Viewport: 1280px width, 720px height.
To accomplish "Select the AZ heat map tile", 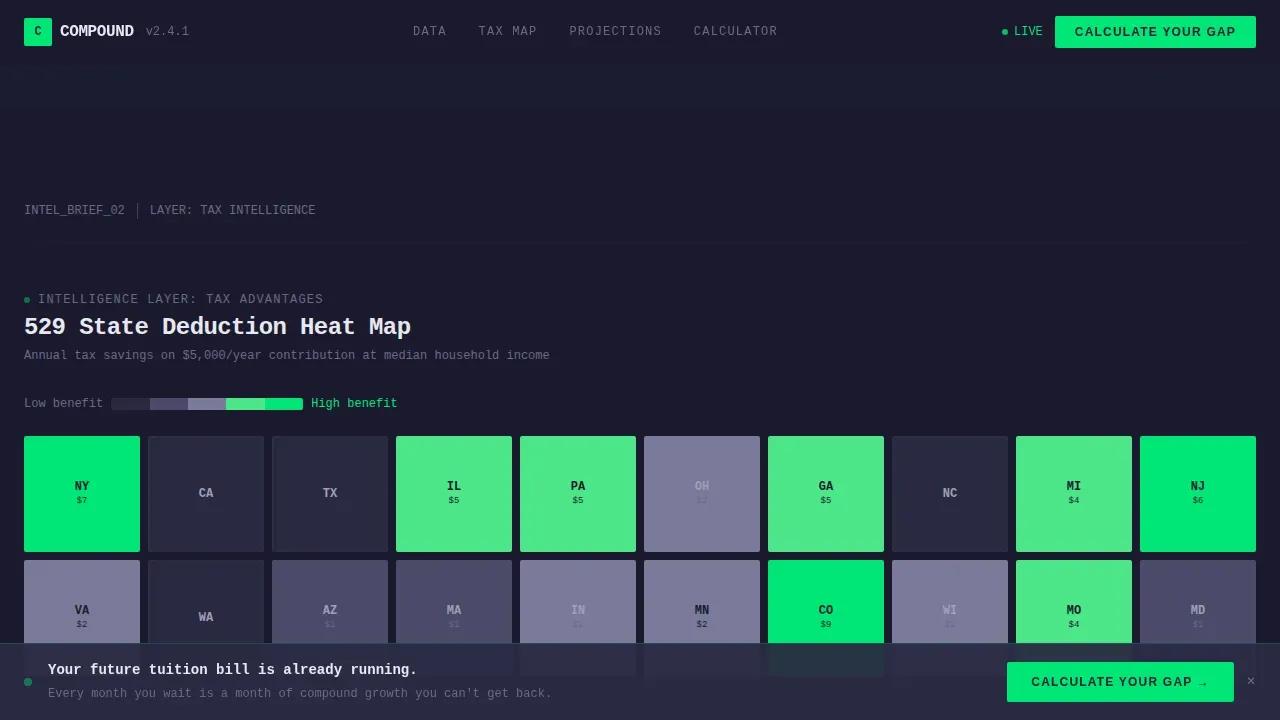I will [x=330, y=602].
